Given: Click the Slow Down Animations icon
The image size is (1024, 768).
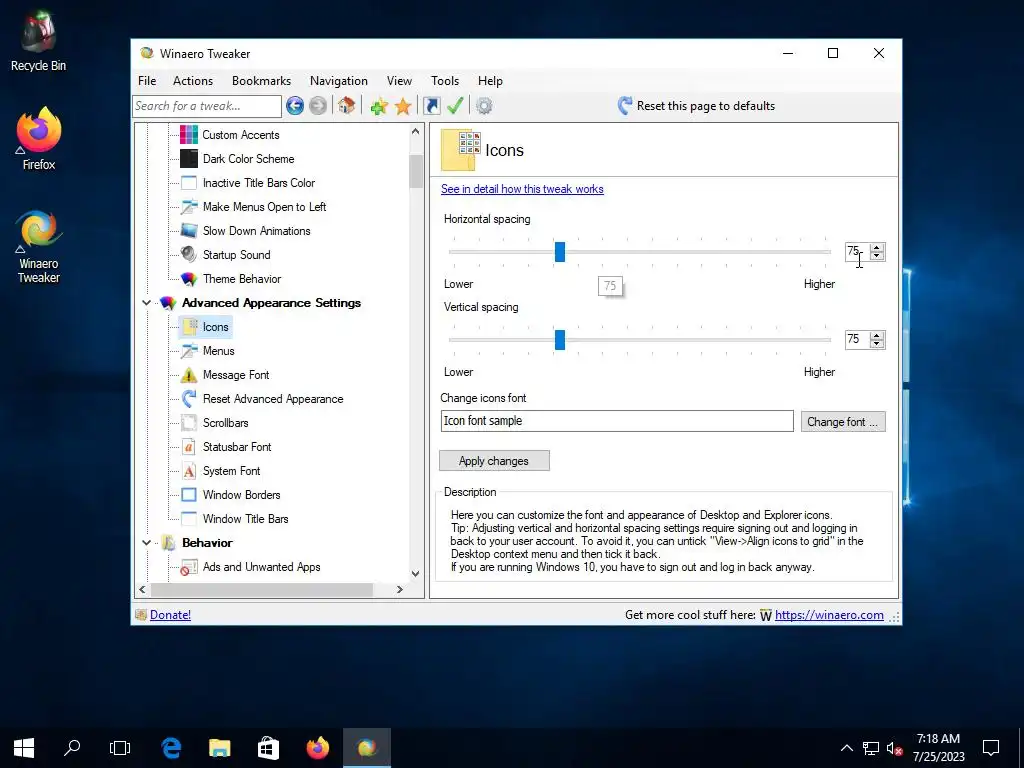Looking at the screenshot, I should (189, 231).
